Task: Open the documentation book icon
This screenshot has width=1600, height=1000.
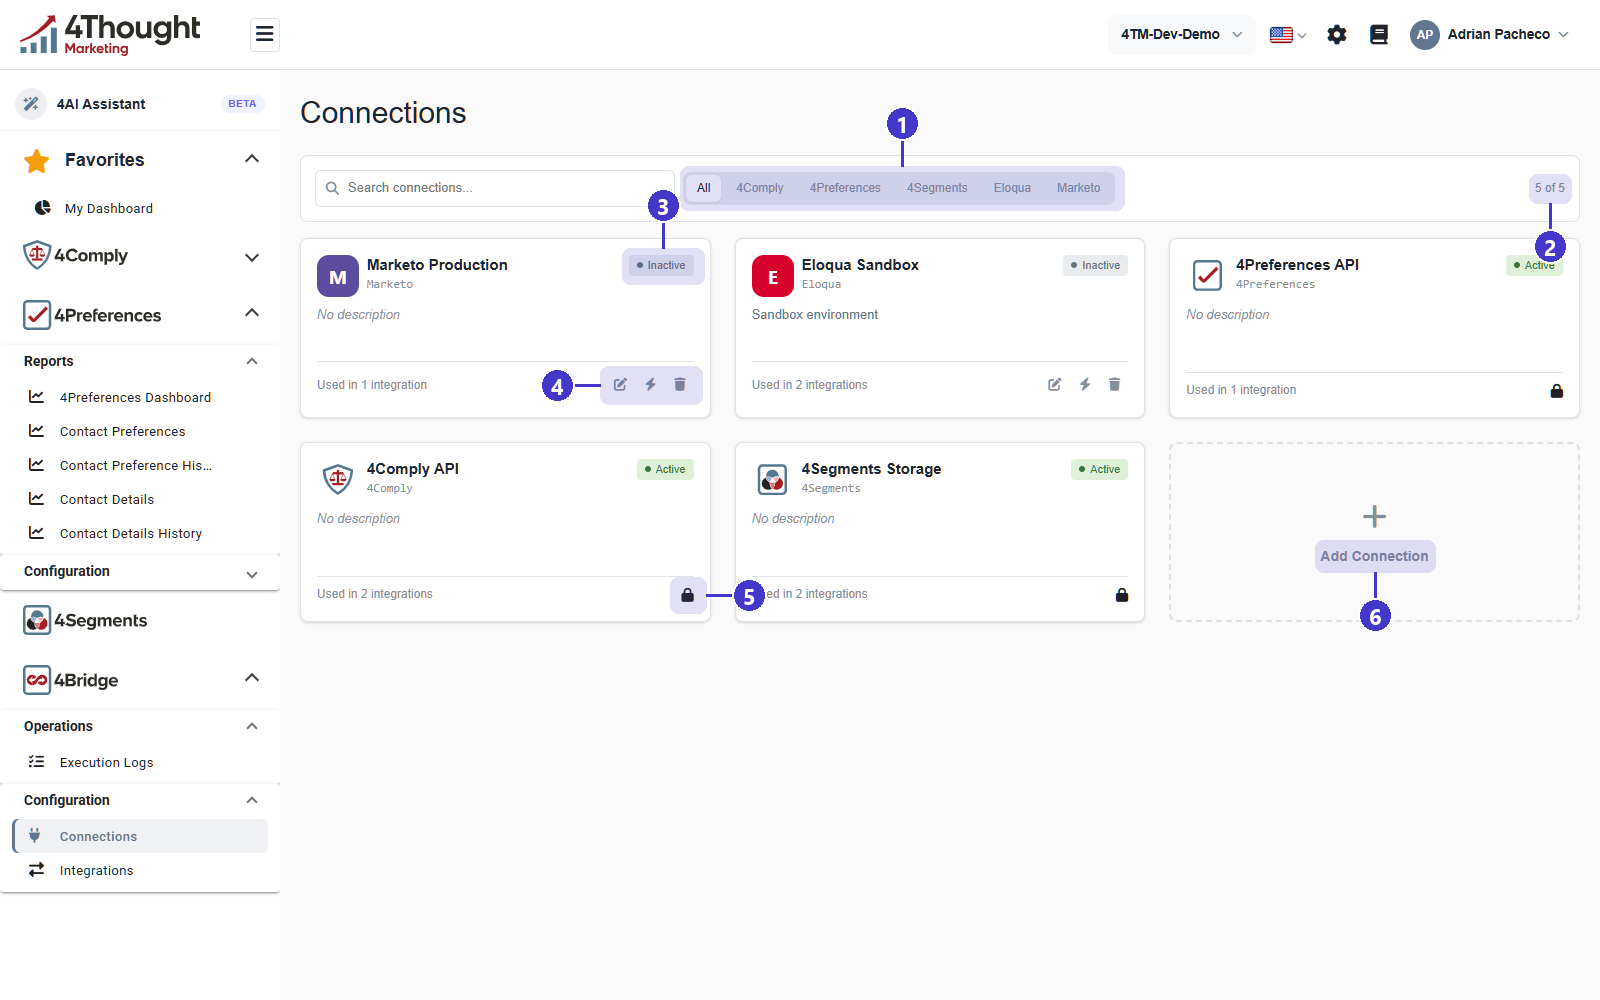Action: click(1379, 35)
